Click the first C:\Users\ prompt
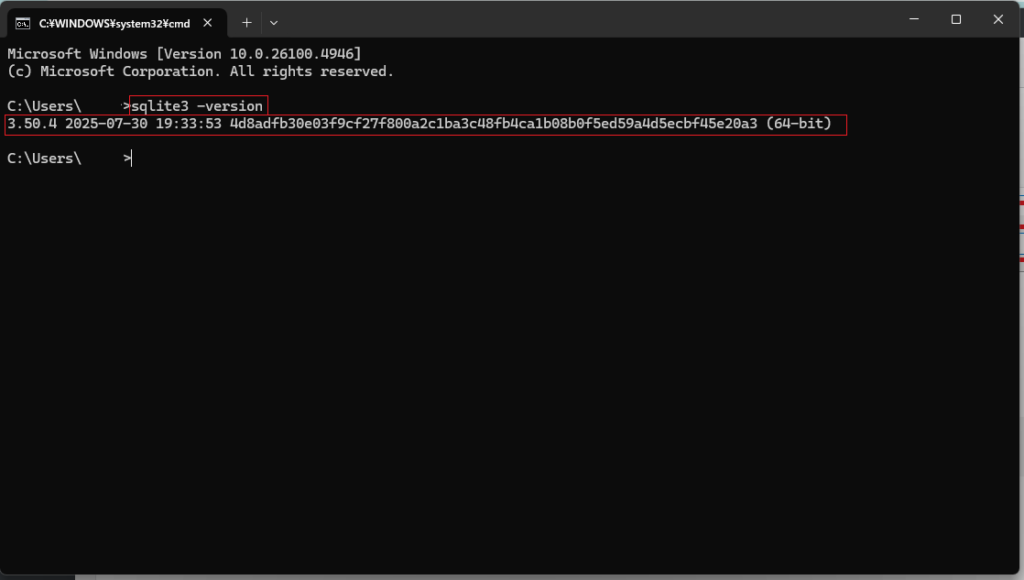The height and width of the screenshot is (580, 1024). (44, 106)
